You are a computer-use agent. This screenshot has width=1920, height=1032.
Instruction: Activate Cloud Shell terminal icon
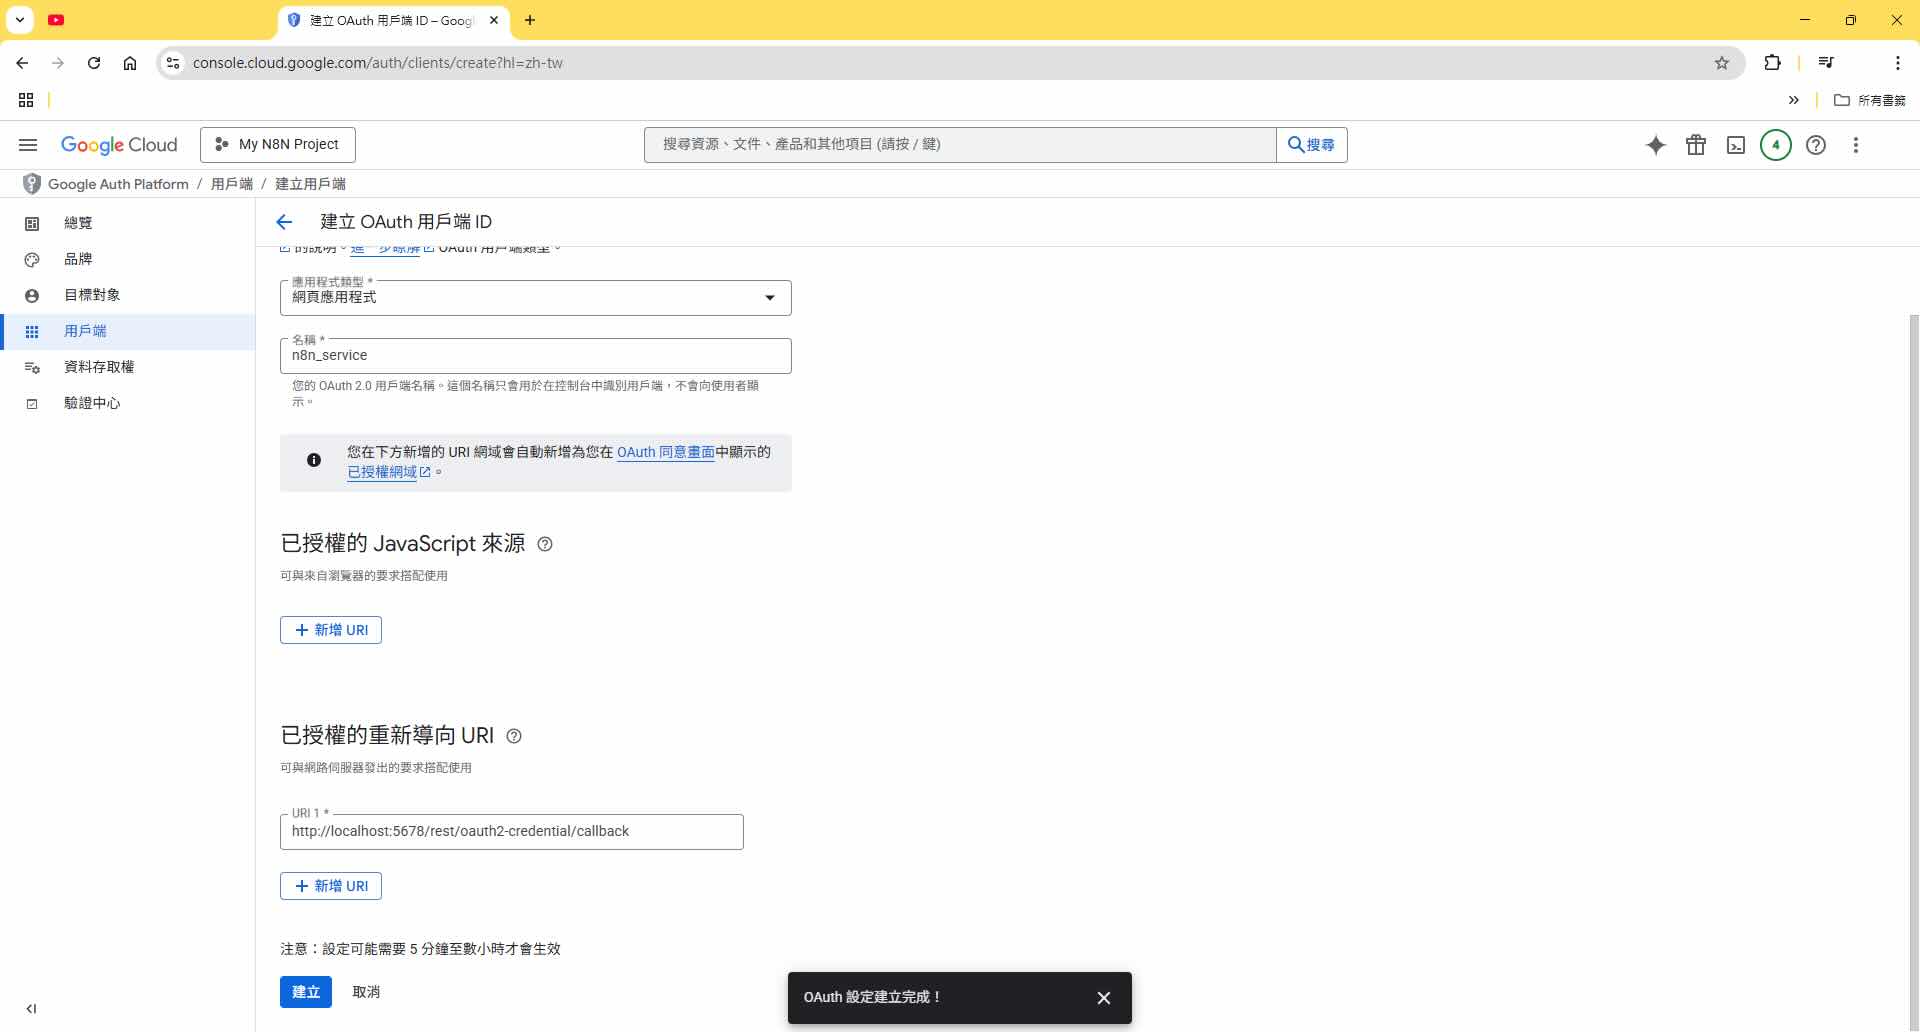point(1736,145)
